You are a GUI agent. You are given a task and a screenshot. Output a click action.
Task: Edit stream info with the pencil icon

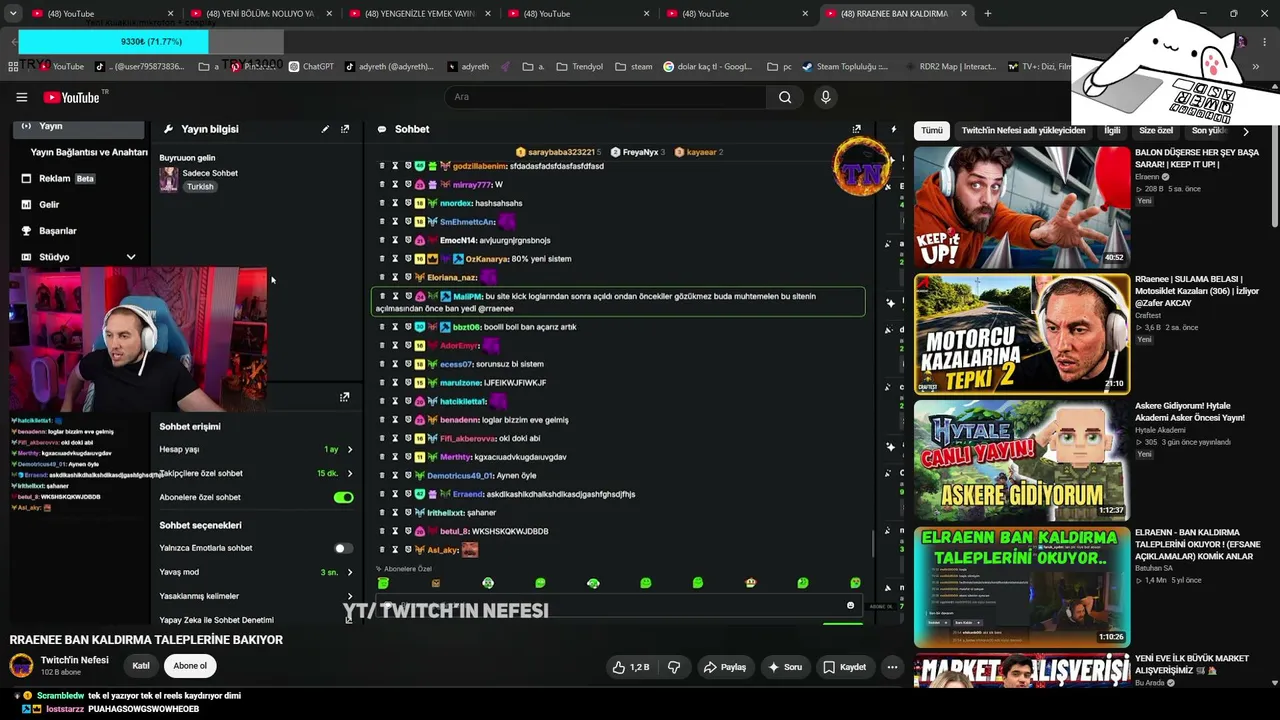(325, 129)
